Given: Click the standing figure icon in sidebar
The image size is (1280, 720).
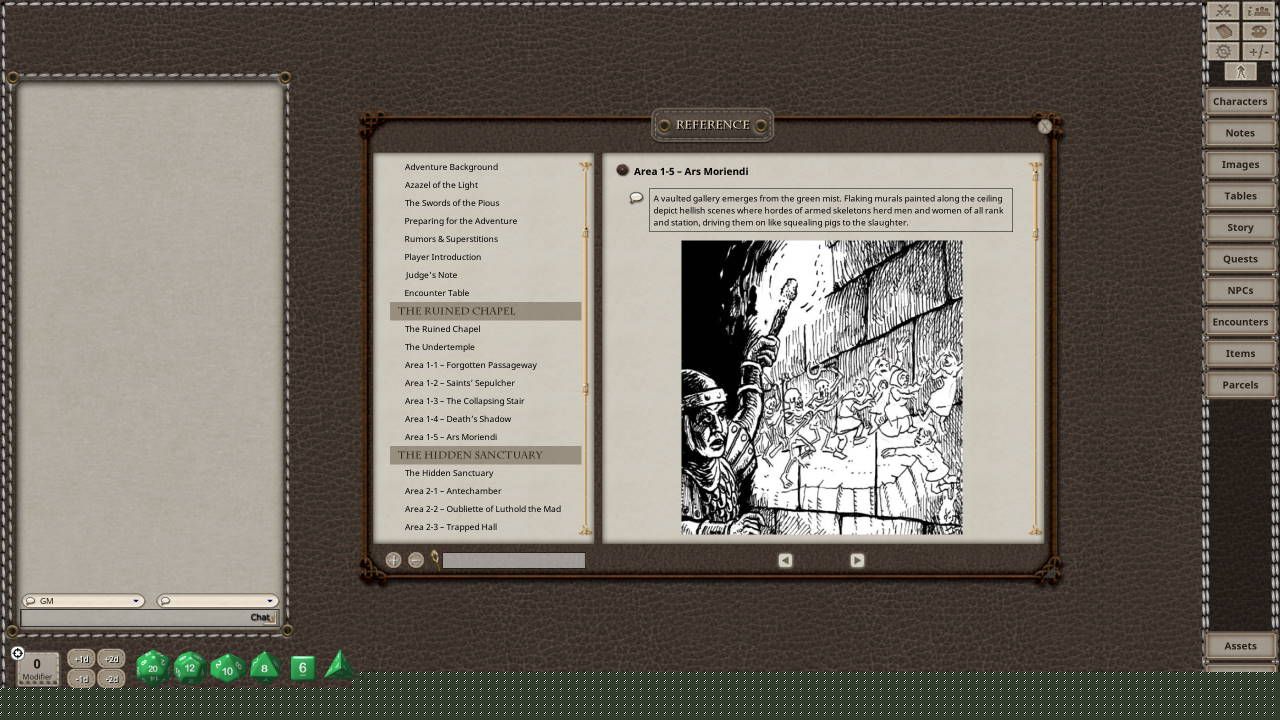Looking at the screenshot, I should tap(1240, 72).
